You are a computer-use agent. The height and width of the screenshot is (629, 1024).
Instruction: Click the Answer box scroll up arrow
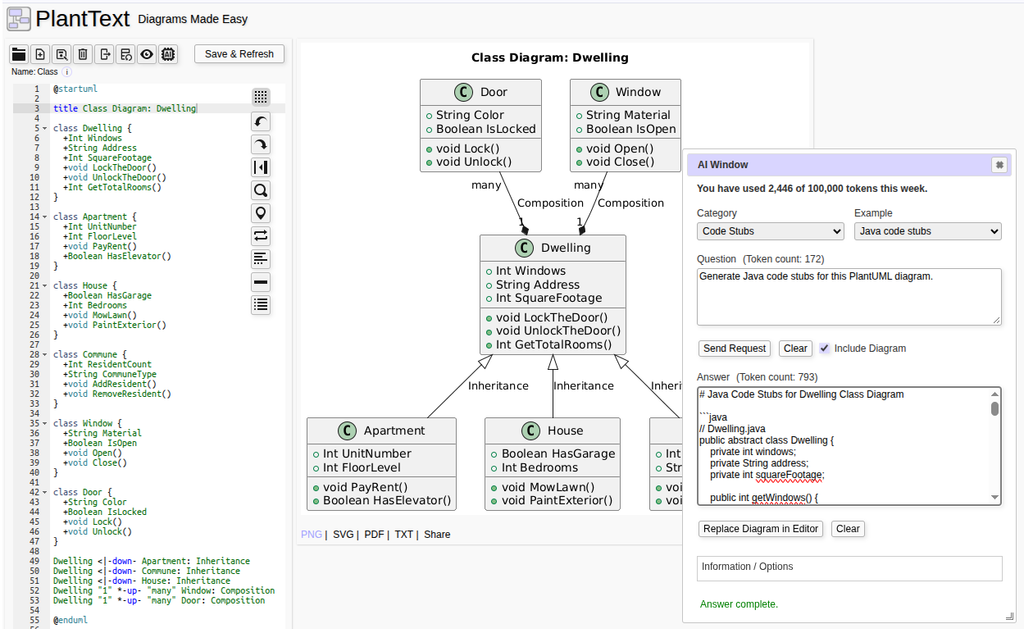click(995, 394)
